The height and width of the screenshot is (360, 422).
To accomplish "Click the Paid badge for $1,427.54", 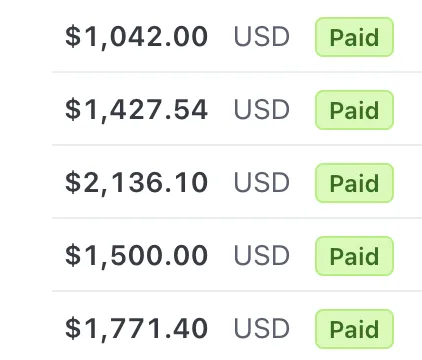I will coord(354,110).
